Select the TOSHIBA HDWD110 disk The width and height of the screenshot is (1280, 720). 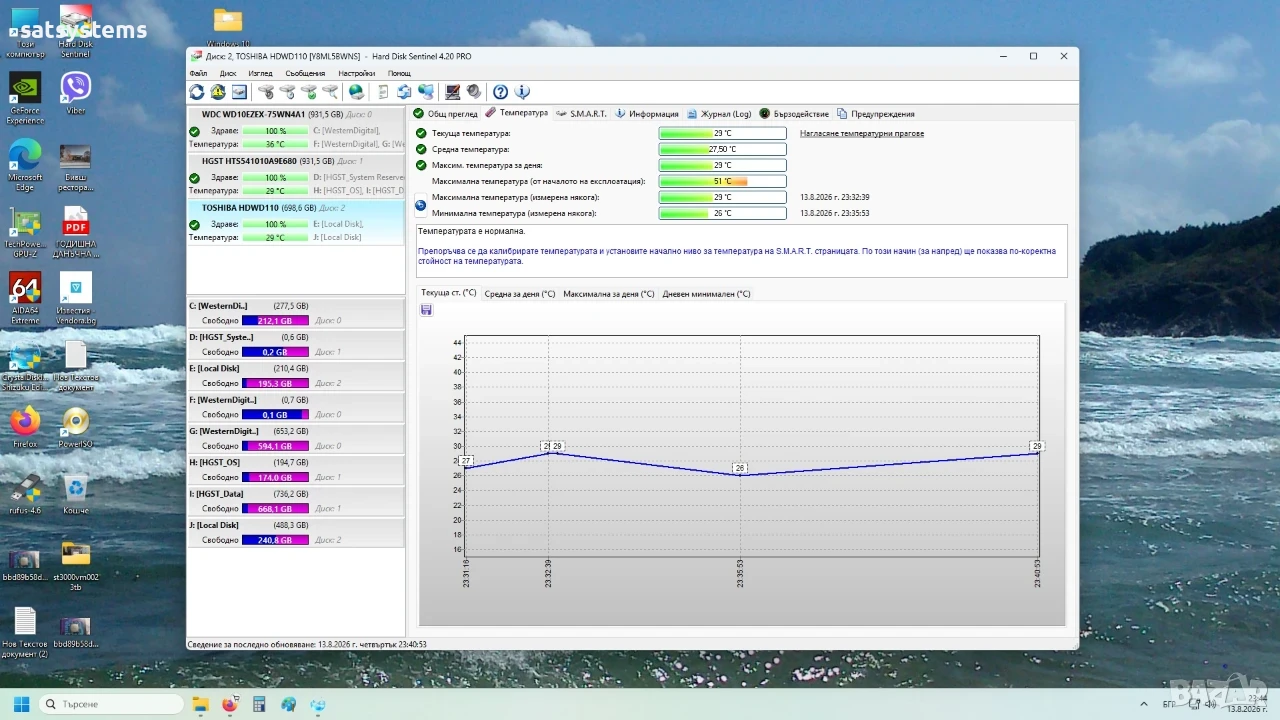coord(296,223)
